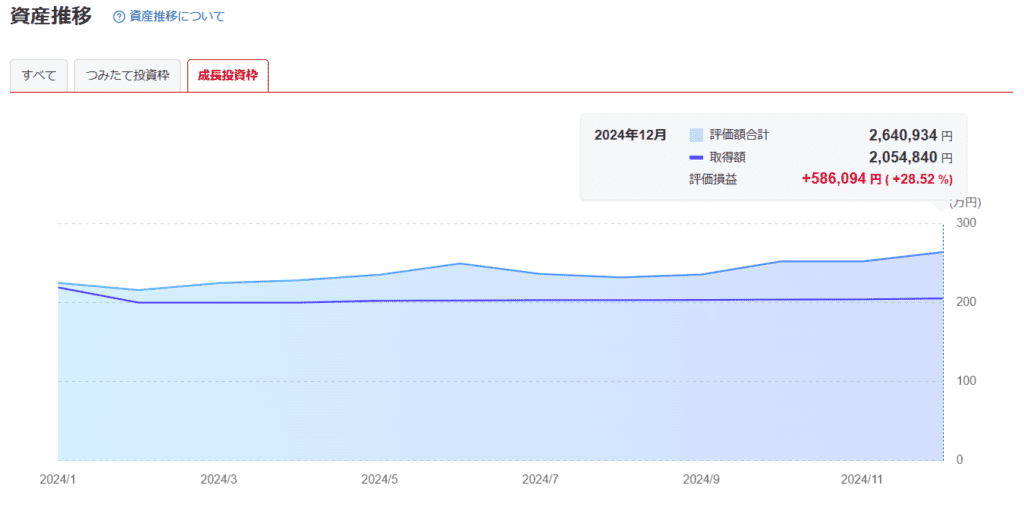The image size is (1024, 520).
Task: Click the 200 y-axis value
Action: pos(966,302)
